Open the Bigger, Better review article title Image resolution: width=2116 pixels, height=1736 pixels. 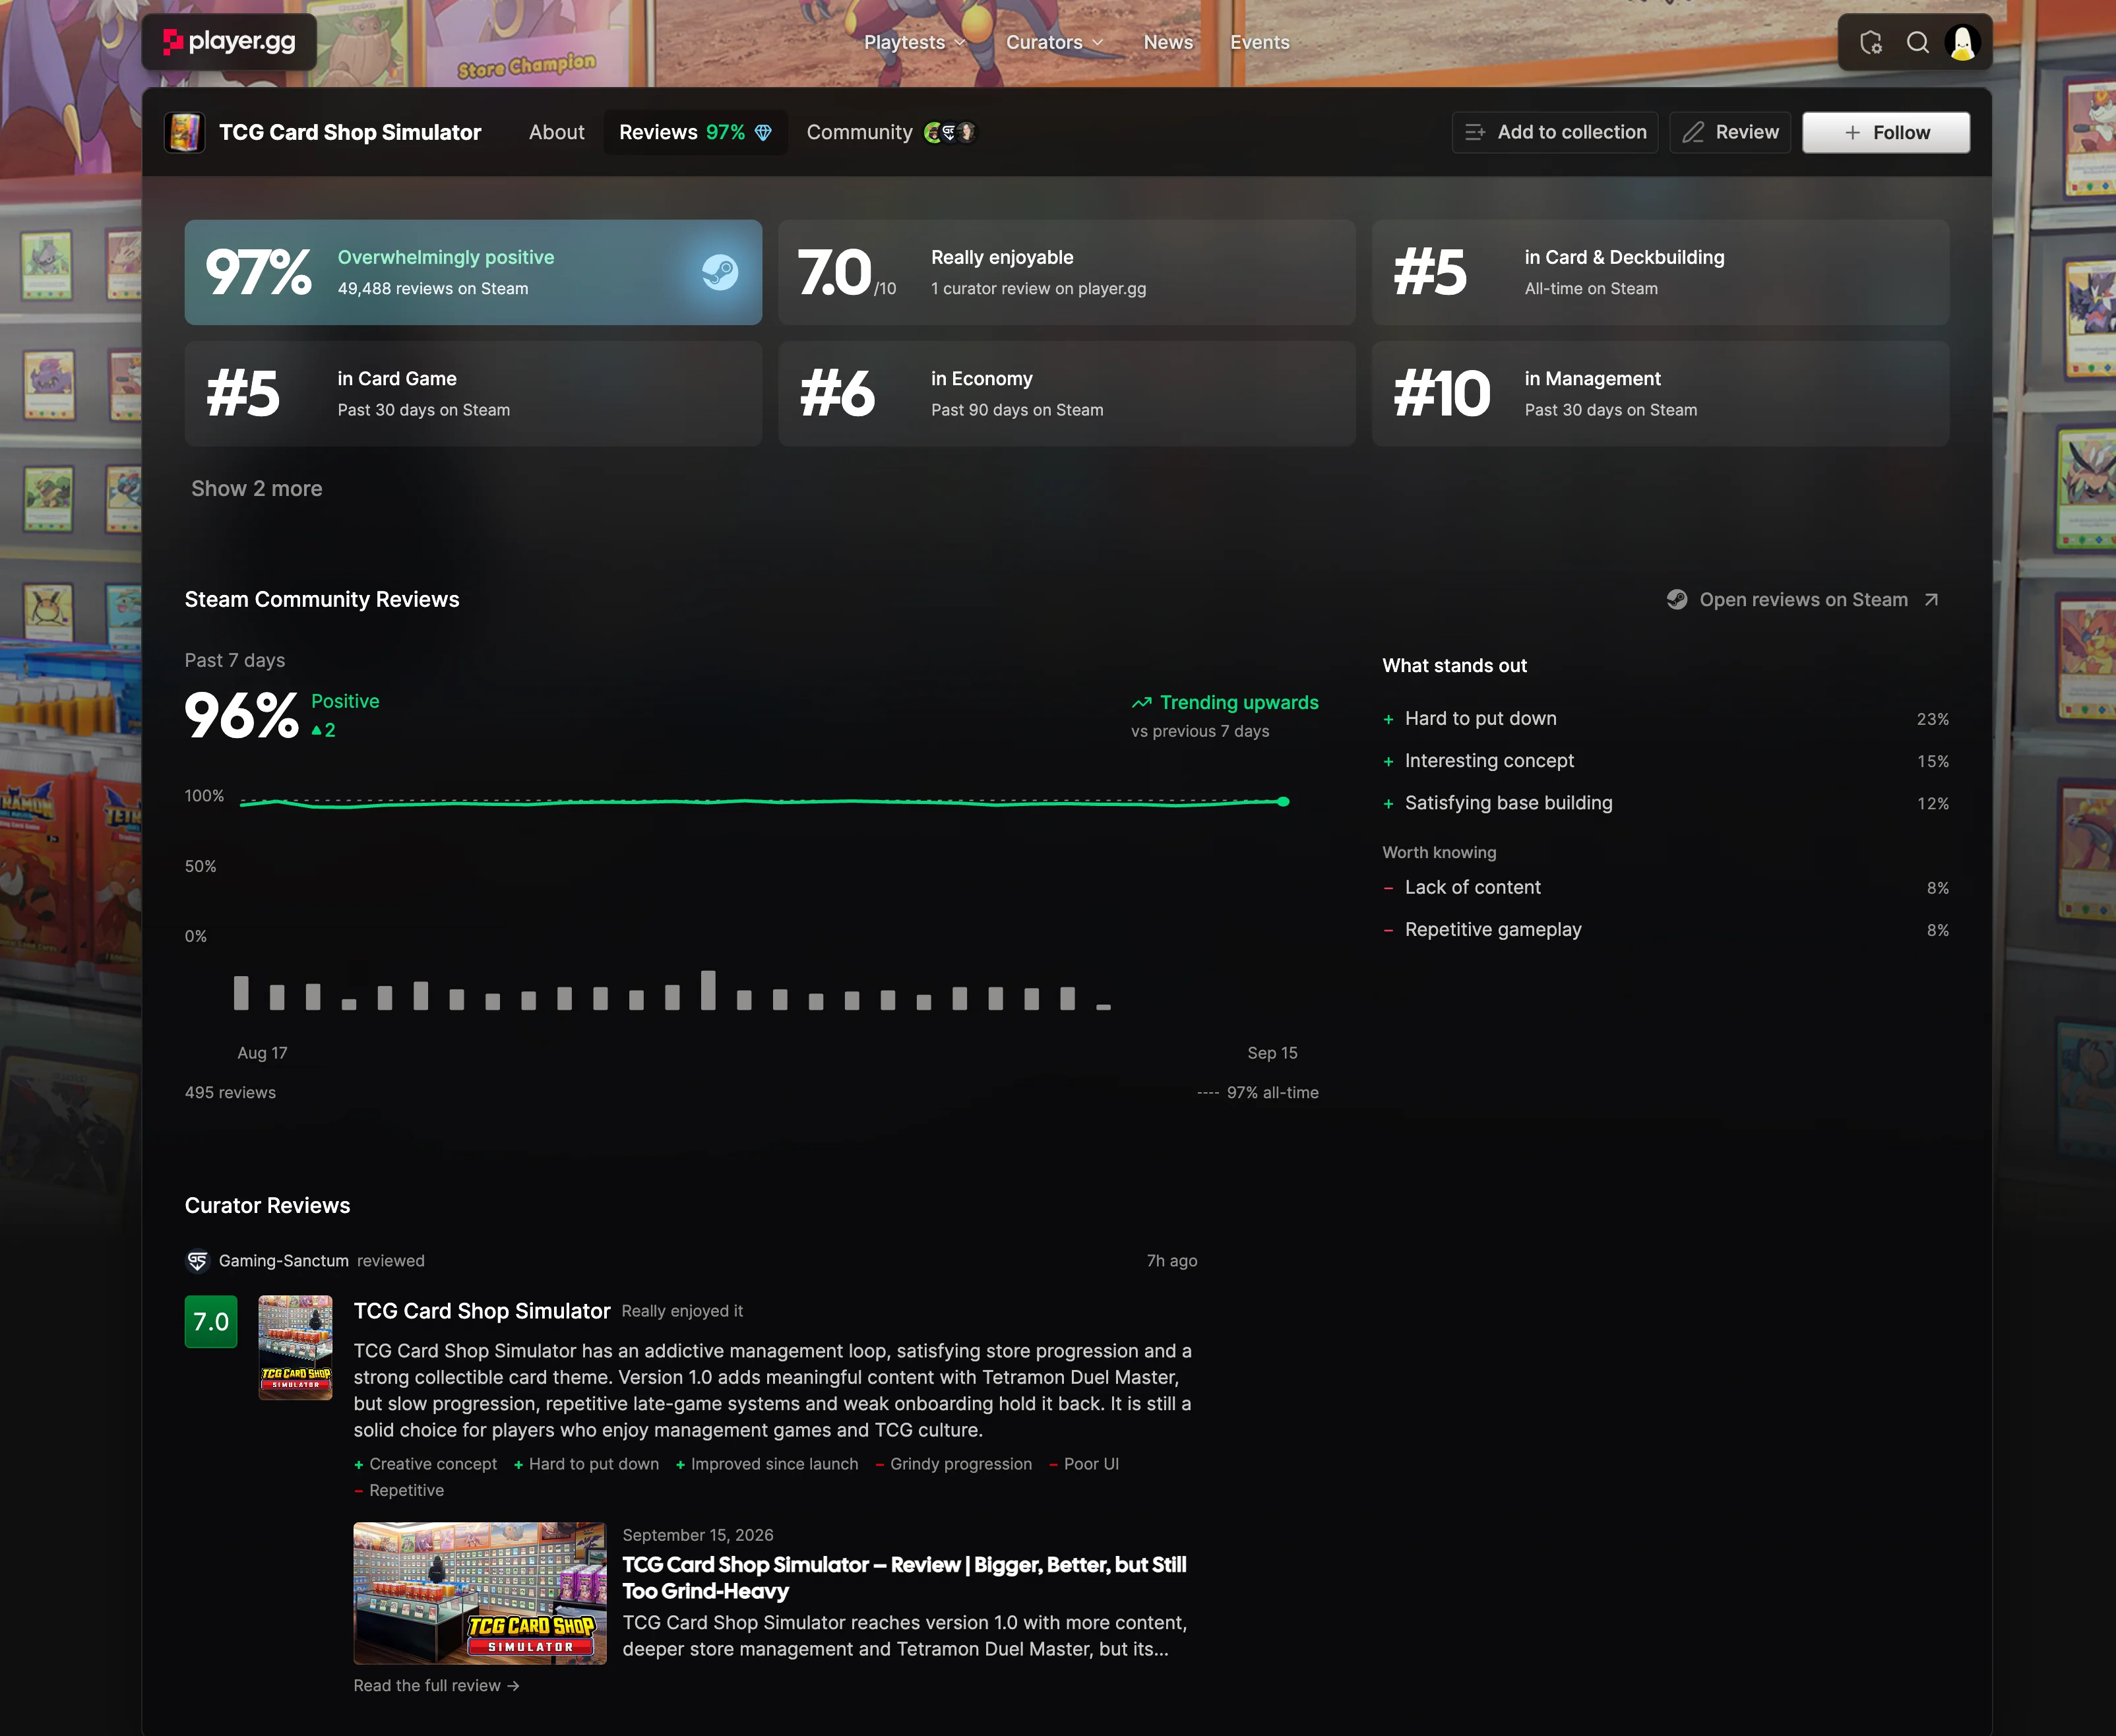[904, 1577]
